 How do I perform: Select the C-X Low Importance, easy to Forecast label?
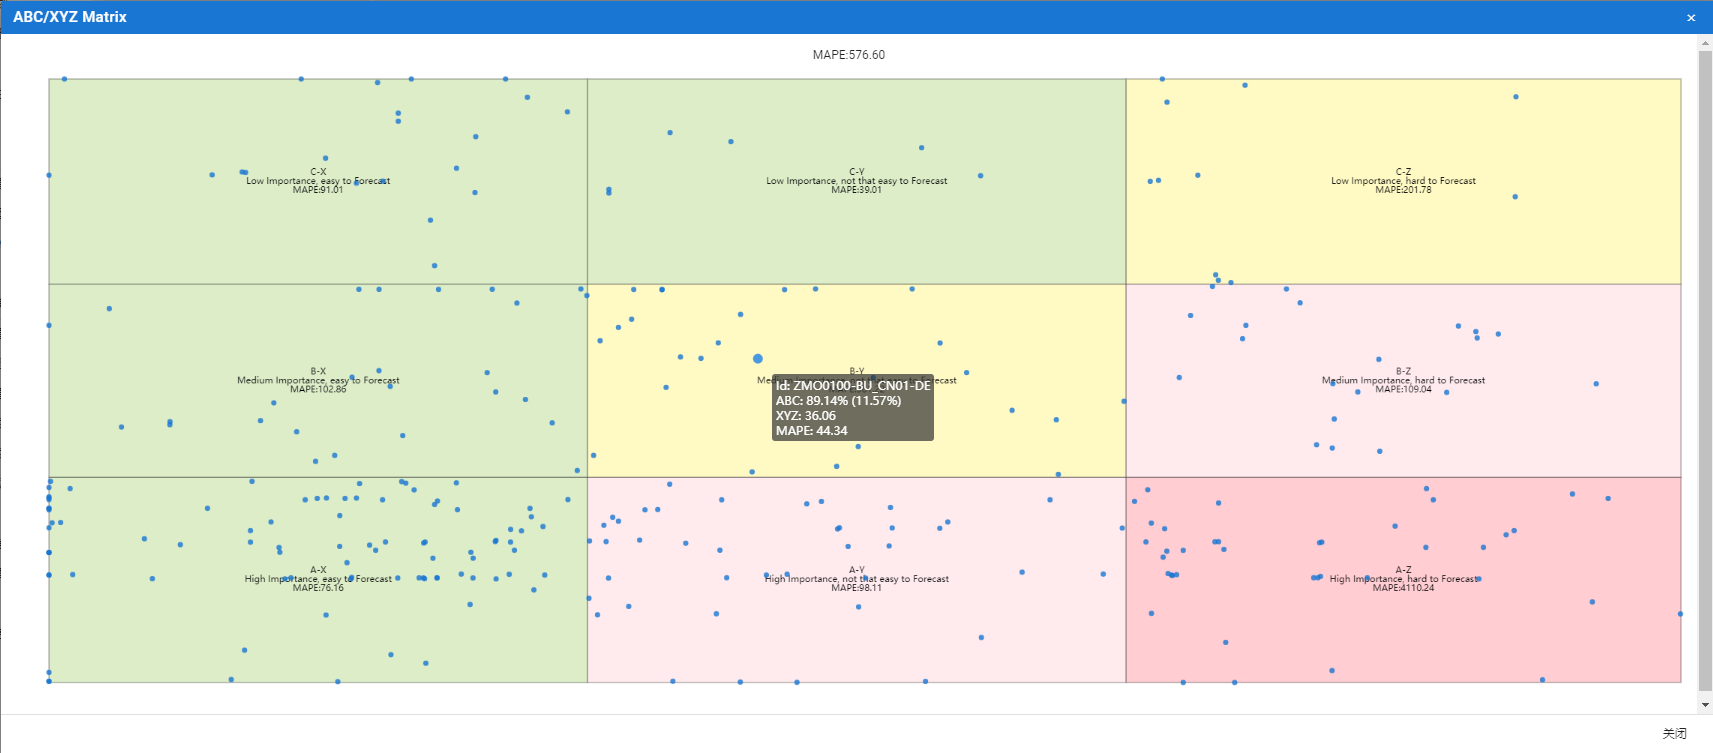(x=318, y=181)
